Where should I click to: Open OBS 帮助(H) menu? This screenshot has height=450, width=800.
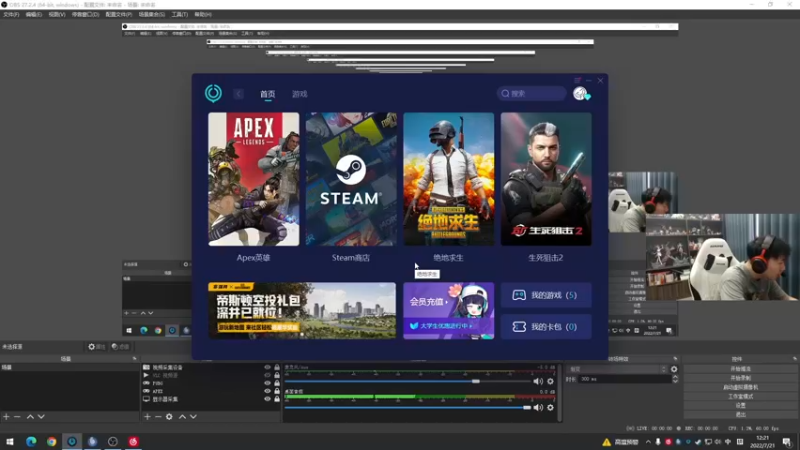[x=203, y=14]
